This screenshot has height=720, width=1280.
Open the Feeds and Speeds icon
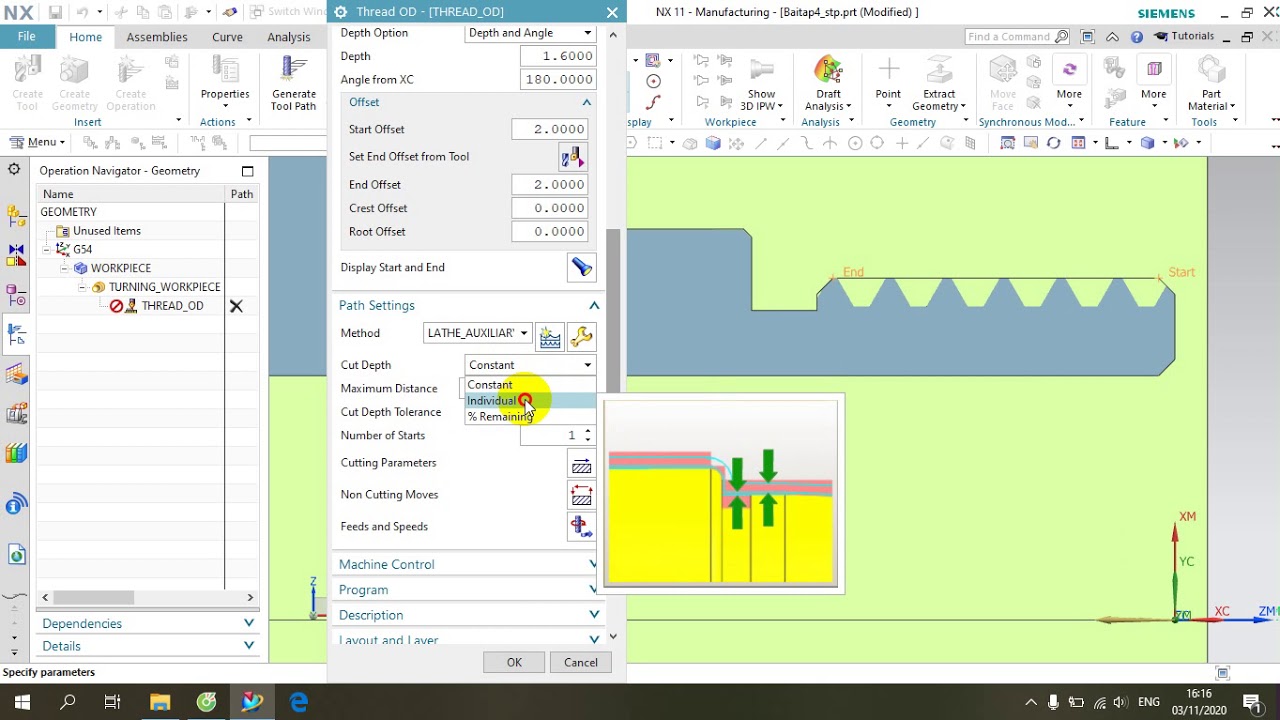(x=581, y=527)
